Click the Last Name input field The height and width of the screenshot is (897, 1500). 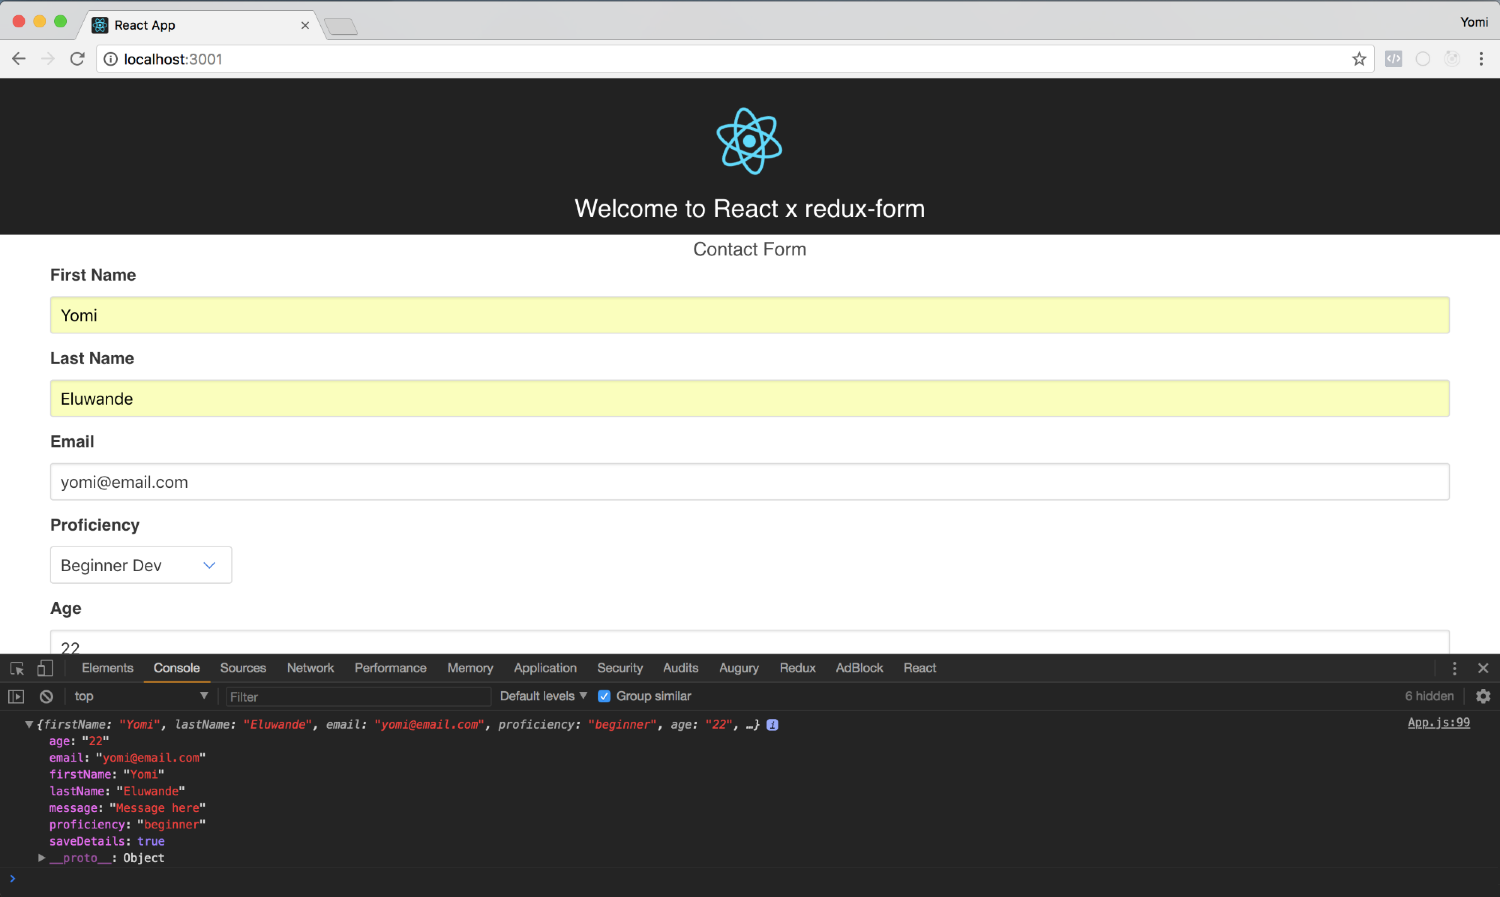pyautogui.click(x=750, y=399)
